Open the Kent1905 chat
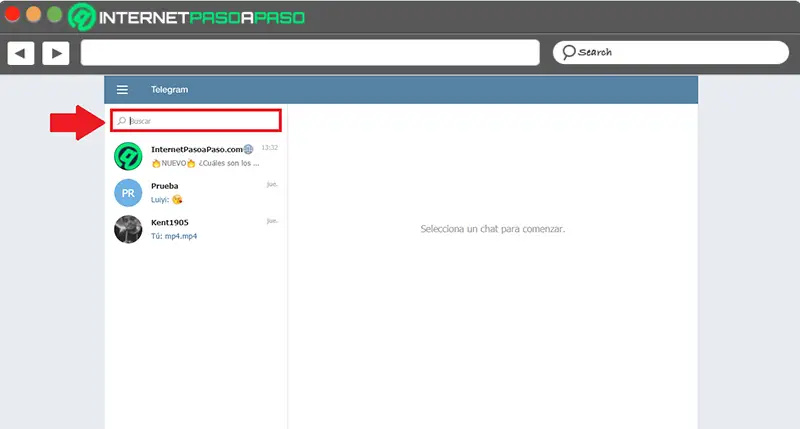This screenshot has width=800, height=429. tap(196, 230)
